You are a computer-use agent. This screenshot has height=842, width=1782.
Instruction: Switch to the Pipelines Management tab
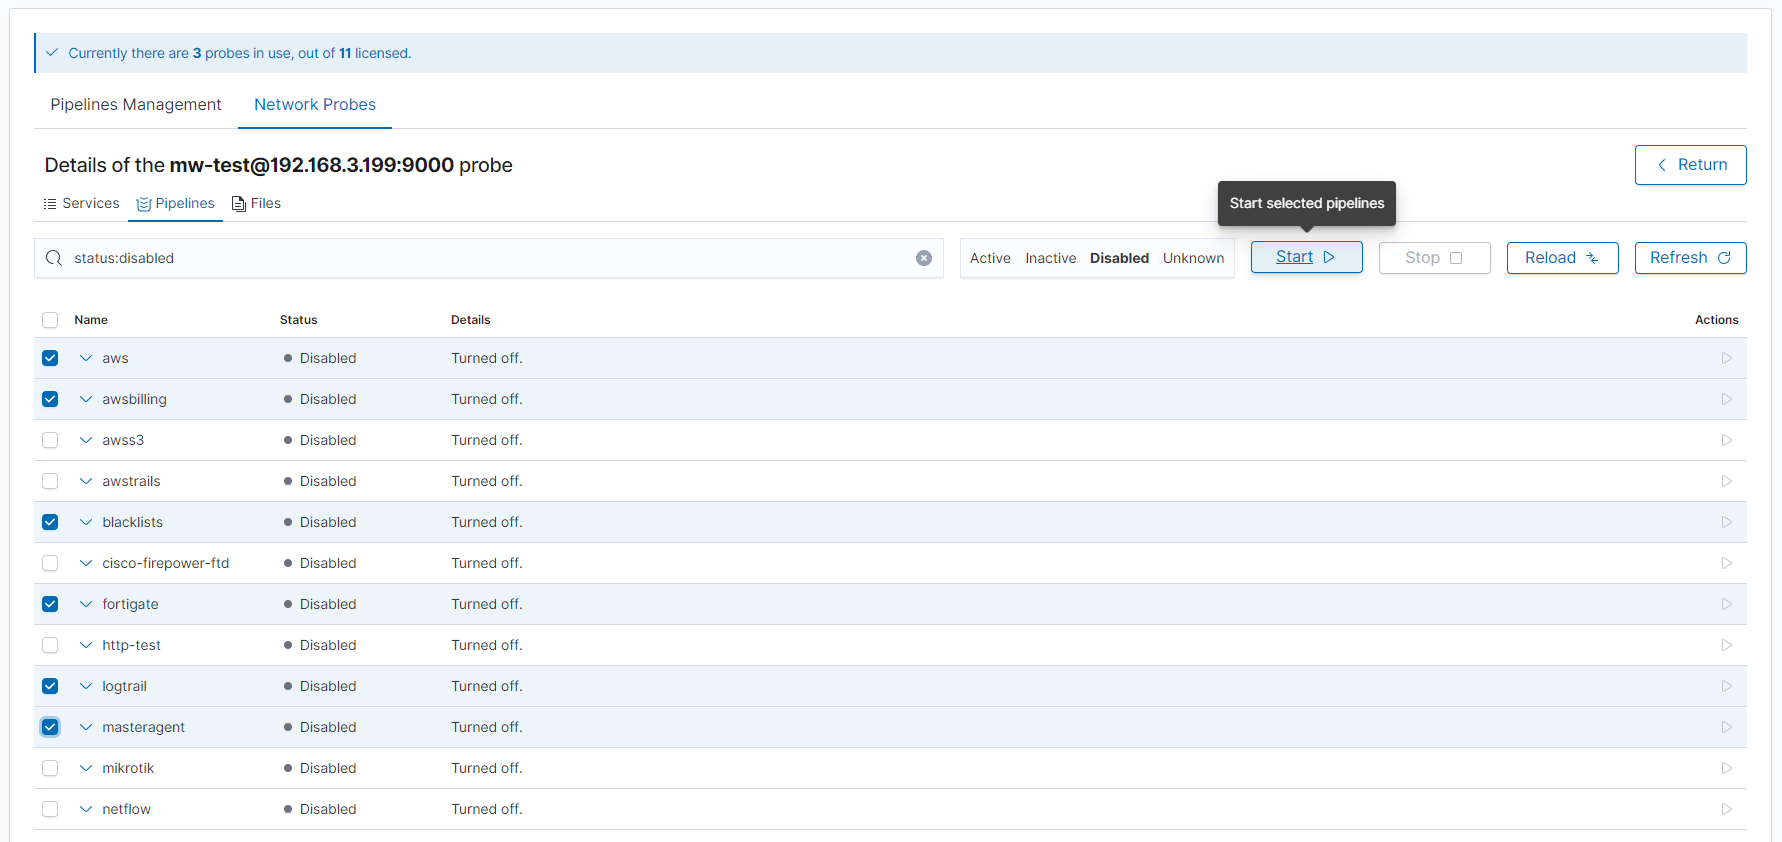tap(136, 105)
